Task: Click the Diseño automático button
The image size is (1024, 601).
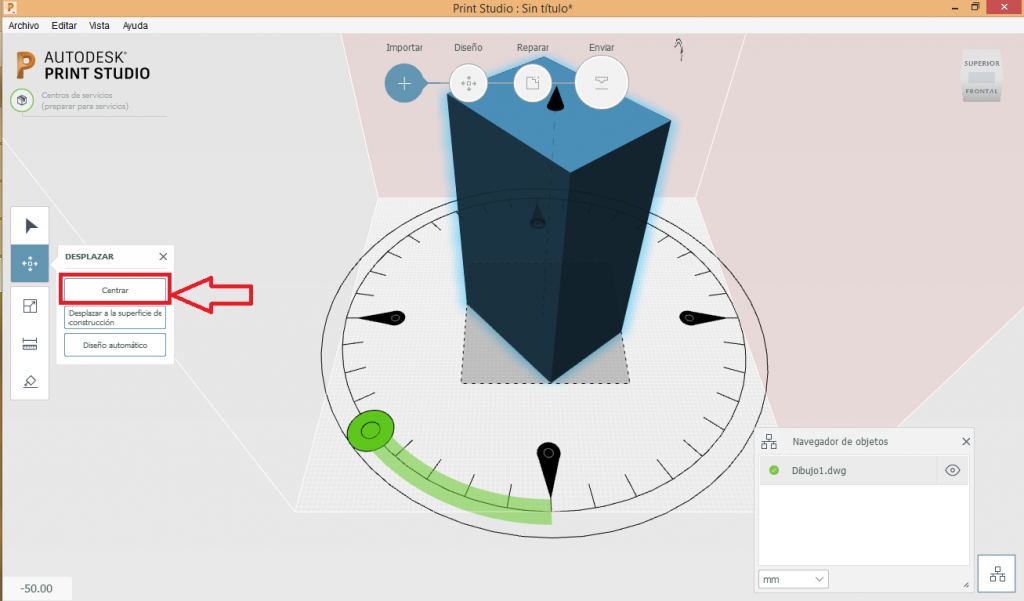Action: click(x=114, y=344)
